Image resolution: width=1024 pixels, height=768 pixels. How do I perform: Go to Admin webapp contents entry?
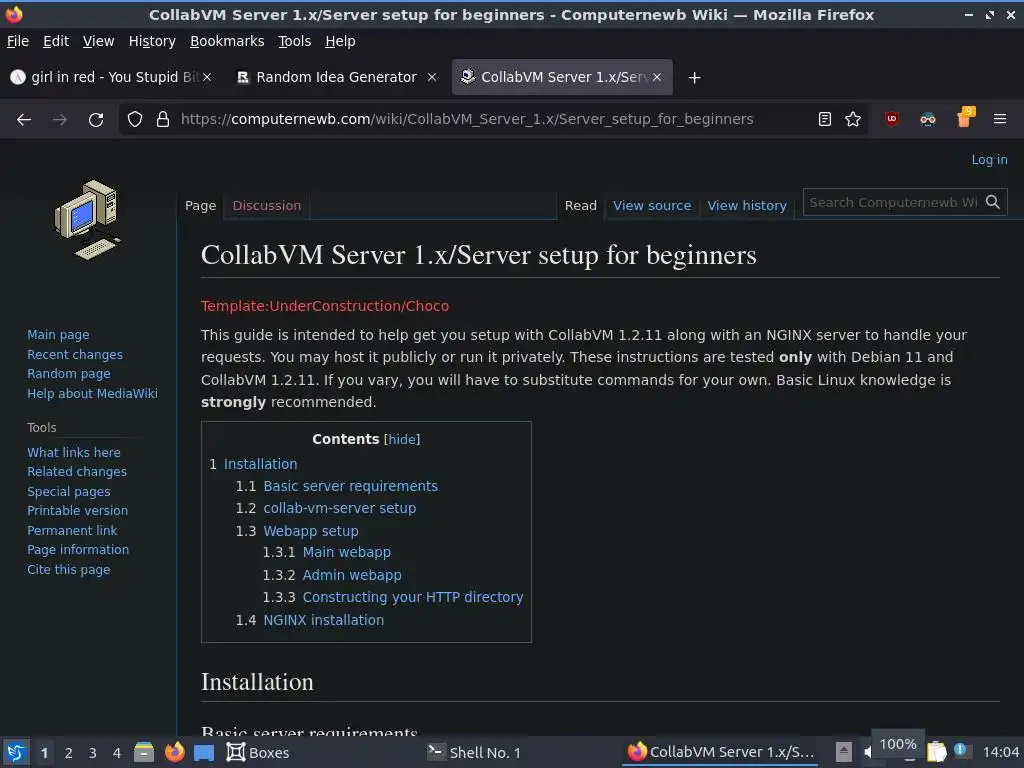coord(352,575)
